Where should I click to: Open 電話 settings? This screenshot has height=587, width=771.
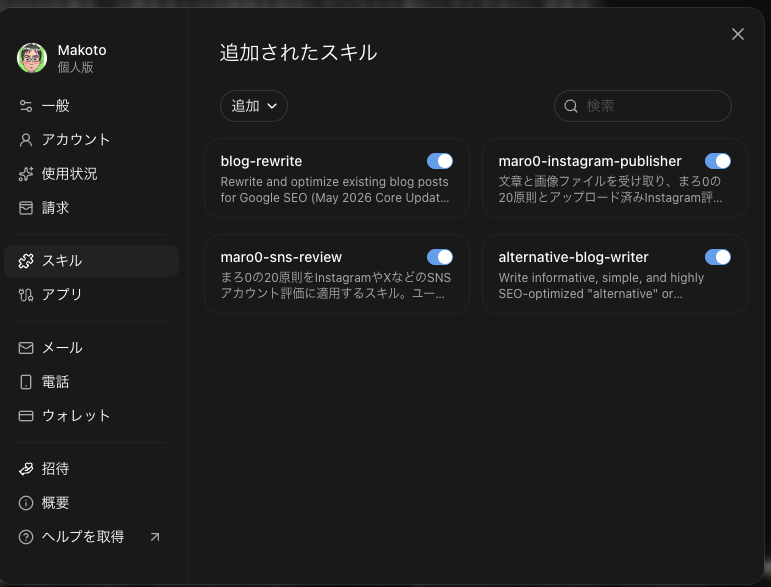click(x=91, y=382)
